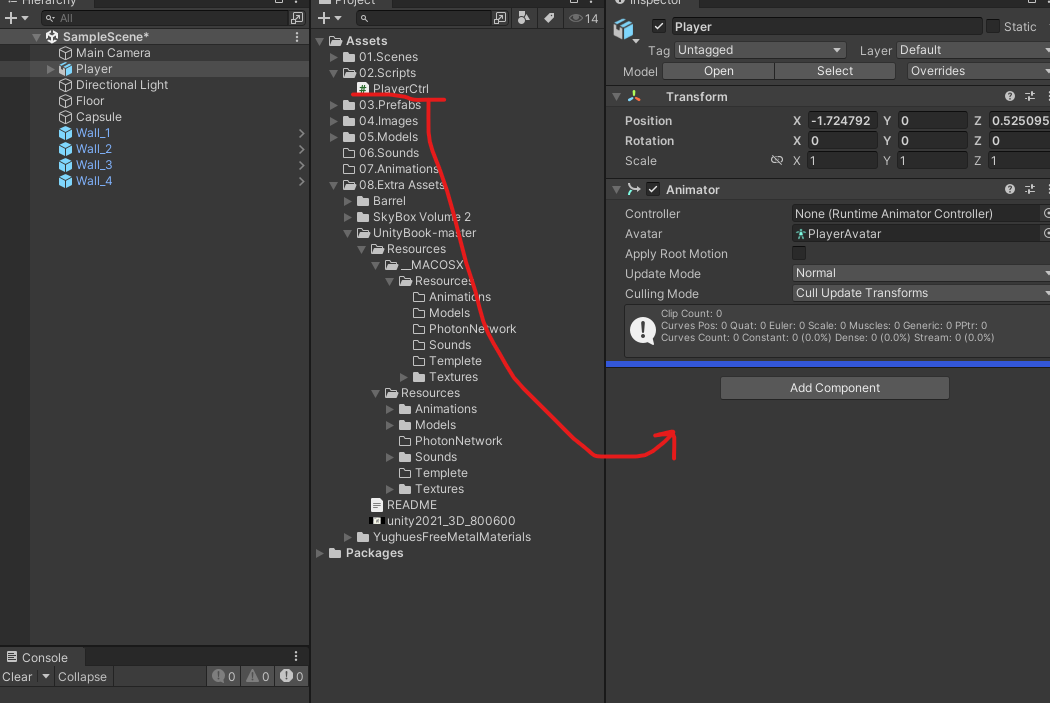Open the Culling Mode dropdown

point(921,293)
